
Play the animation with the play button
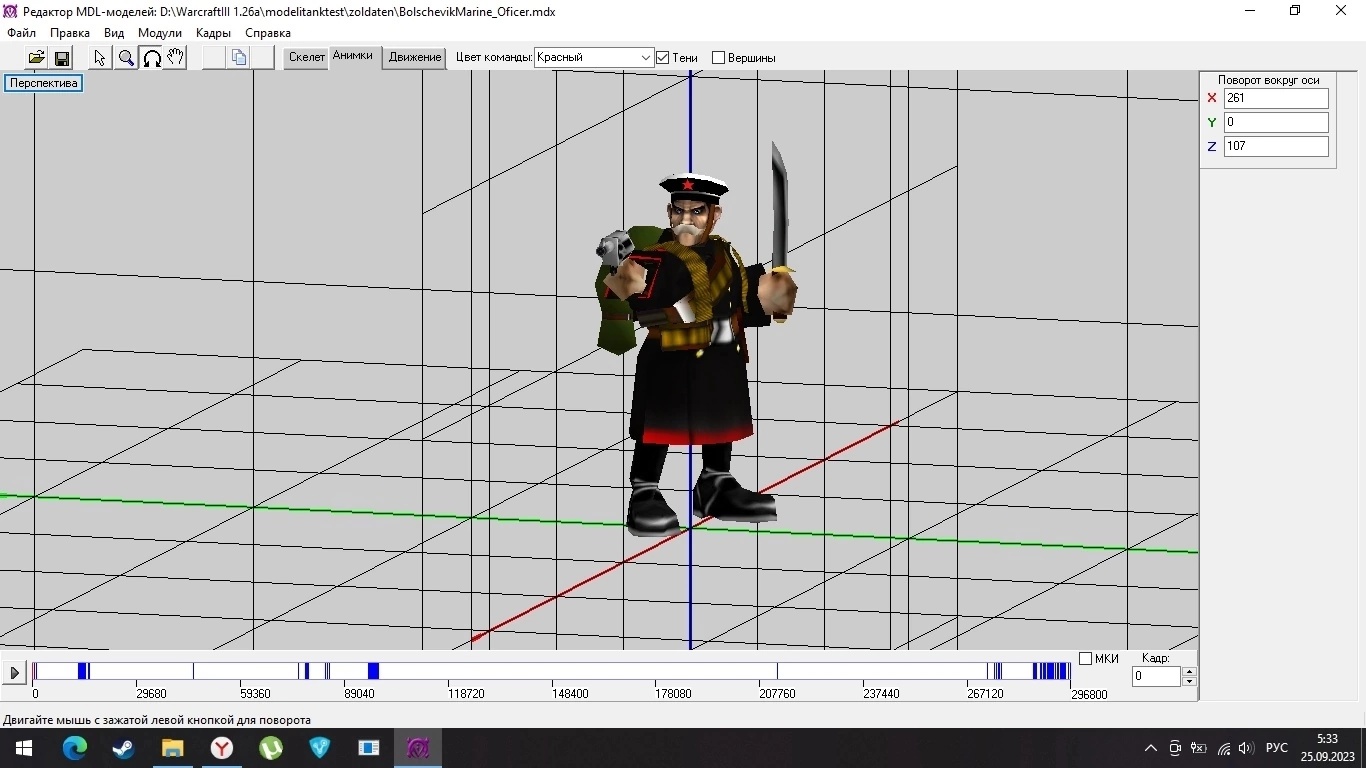pos(14,673)
